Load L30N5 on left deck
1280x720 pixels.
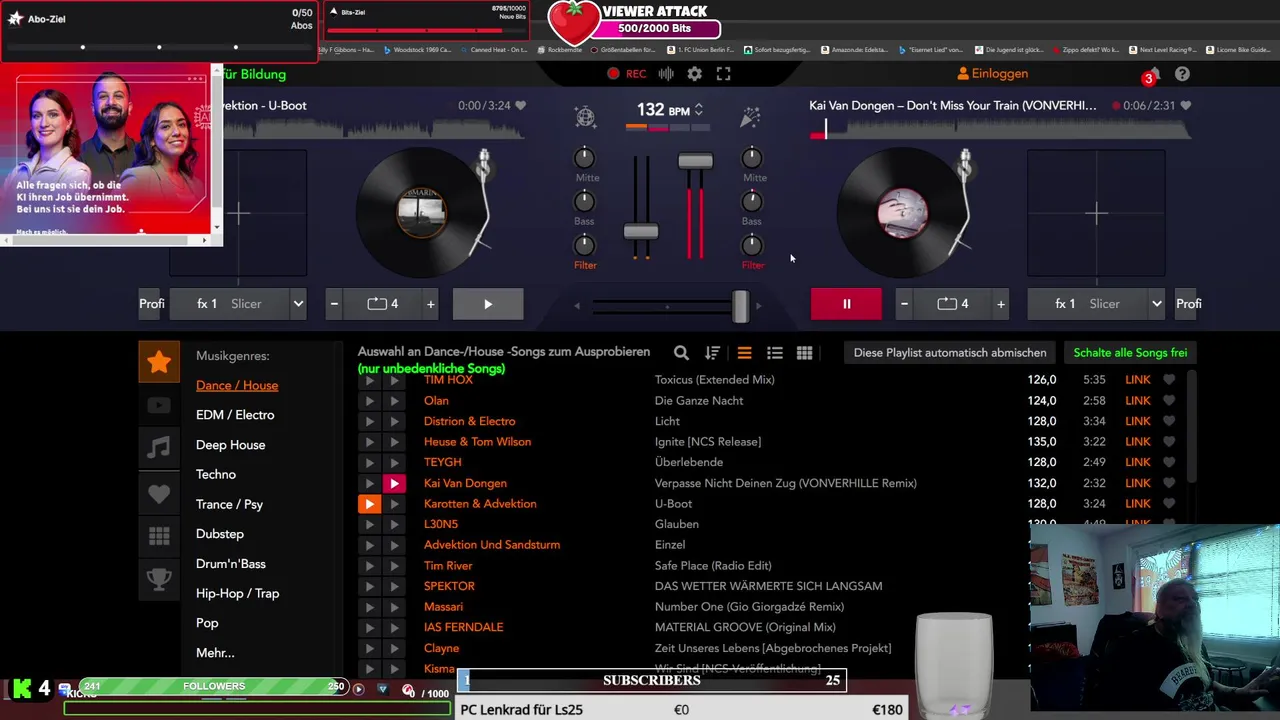(x=369, y=524)
